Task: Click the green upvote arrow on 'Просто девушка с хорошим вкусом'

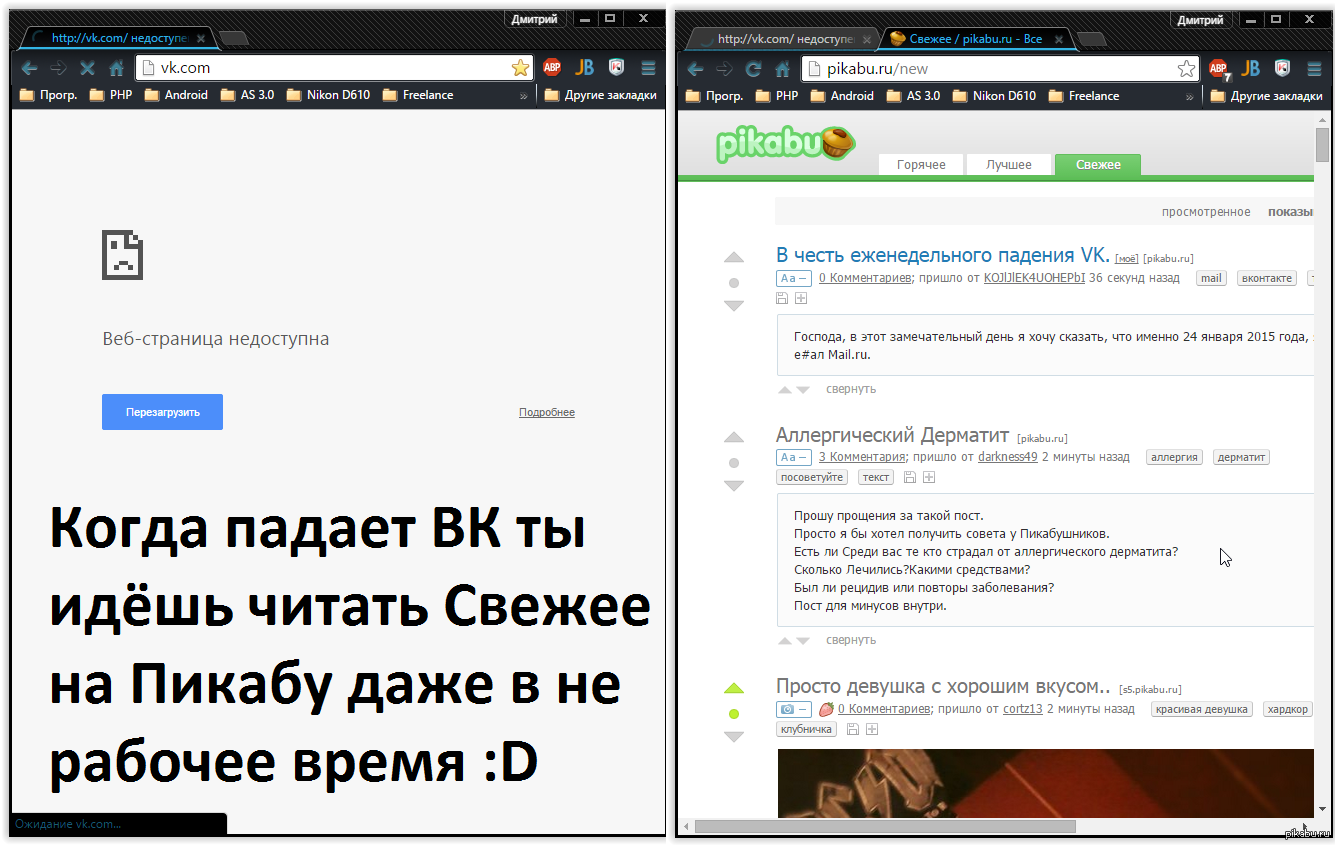Action: click(x=734, y=688)
